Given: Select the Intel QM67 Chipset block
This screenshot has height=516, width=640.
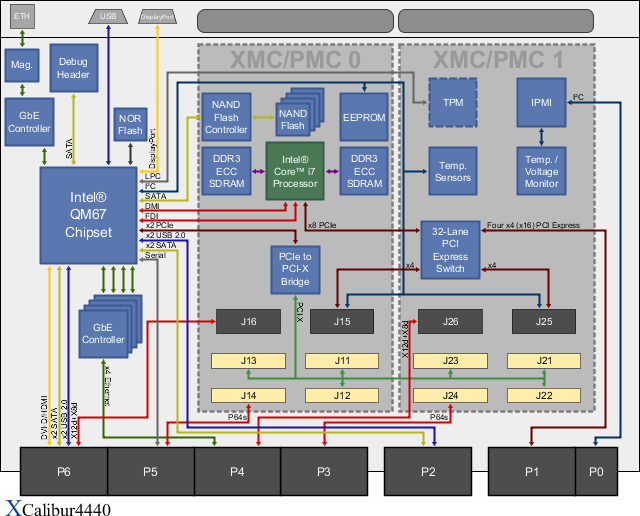Looking at the screenshot, I should [89, 215].
